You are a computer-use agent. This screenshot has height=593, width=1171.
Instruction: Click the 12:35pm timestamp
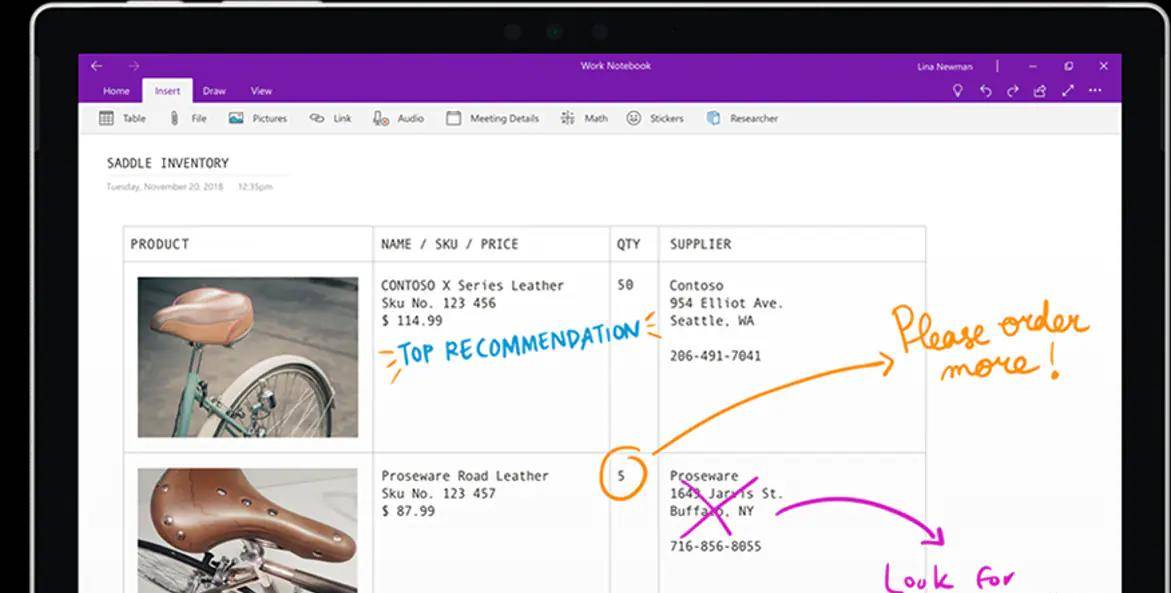coord(255,187)
